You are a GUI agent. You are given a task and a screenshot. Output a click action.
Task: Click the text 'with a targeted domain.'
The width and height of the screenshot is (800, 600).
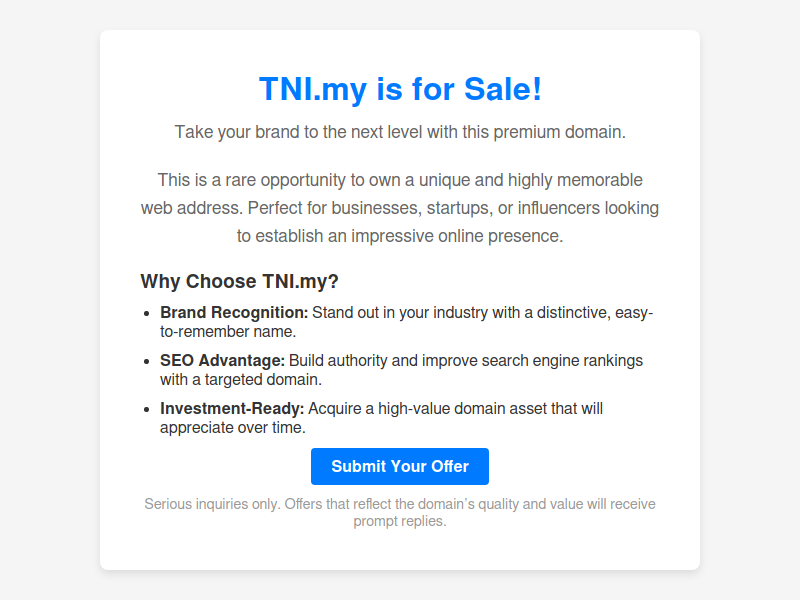pyautogui.click(x=241, y=380)
